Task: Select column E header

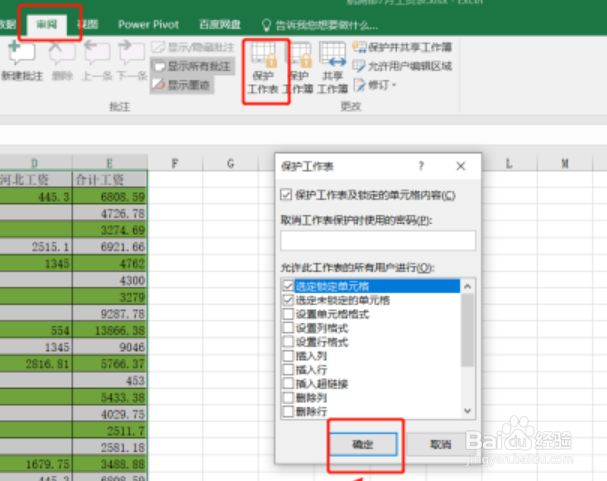Action: (110, 163)
